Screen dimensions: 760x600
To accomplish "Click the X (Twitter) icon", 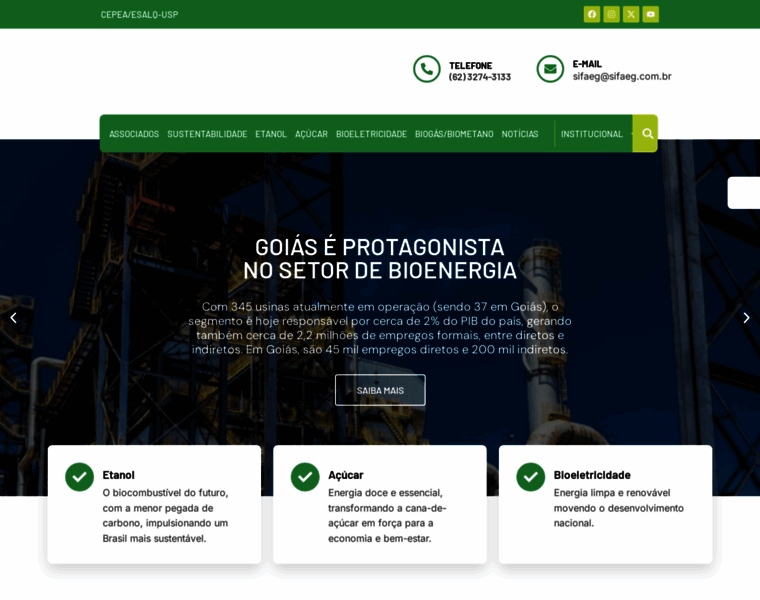I will 631,14.
